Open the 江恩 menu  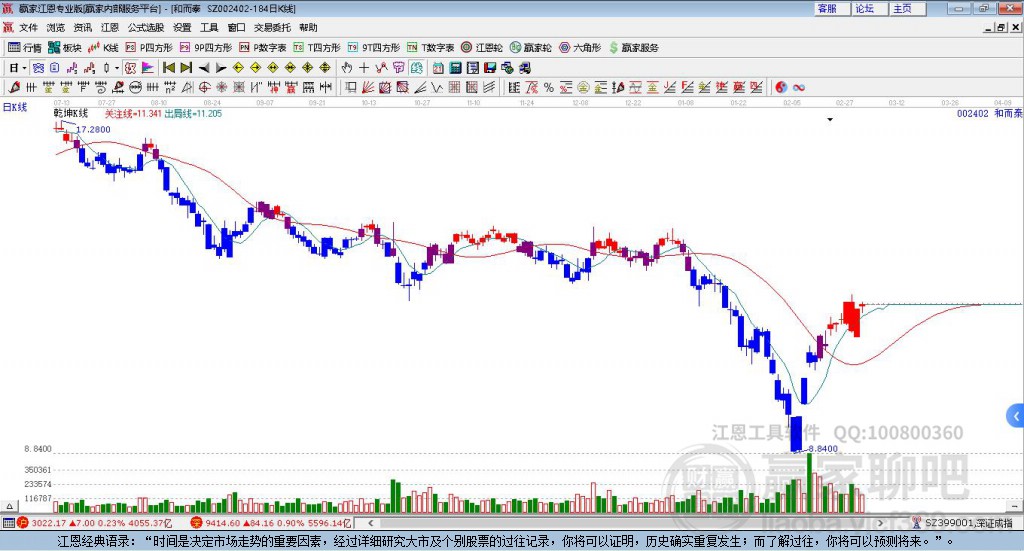[109, 28]
